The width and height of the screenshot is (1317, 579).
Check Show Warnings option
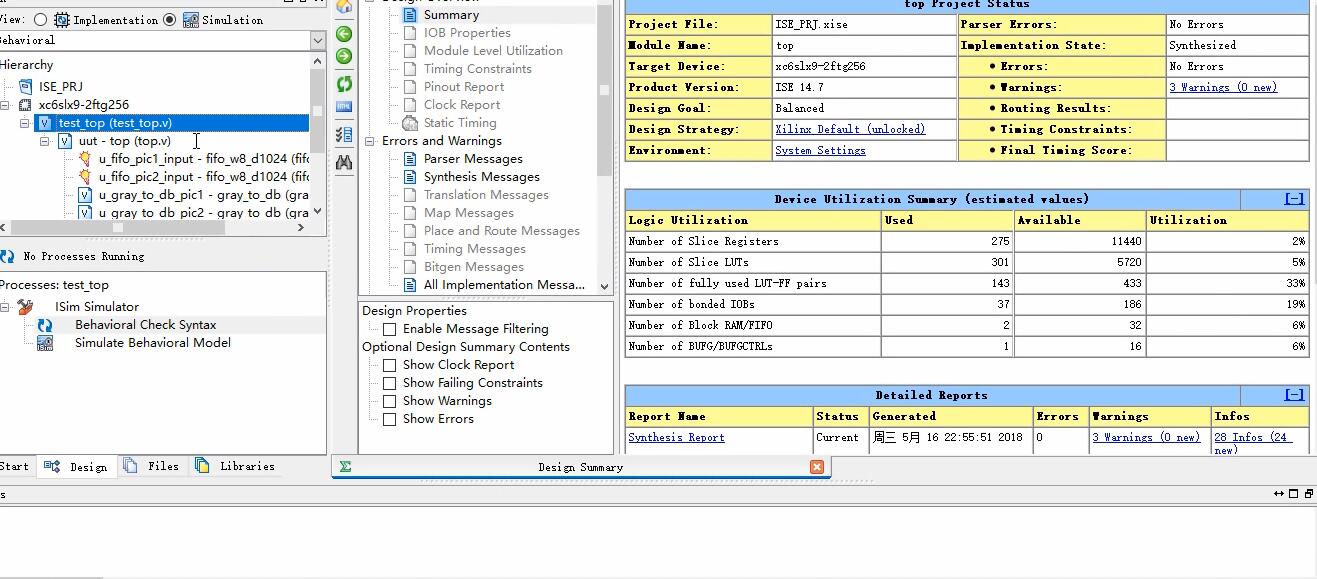click(x=390, y=401)
